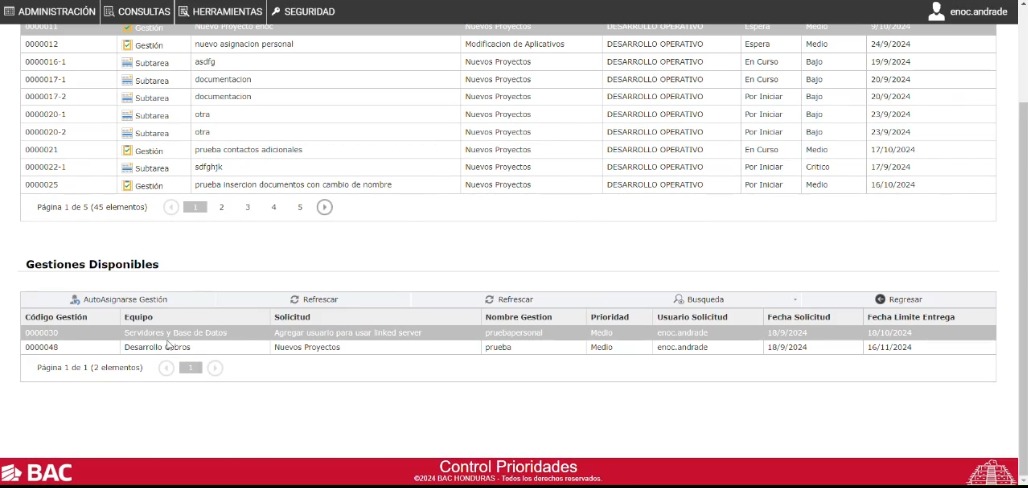The image size is (1028, 488).
Task: Click next page arrow in Gestiones Disponibles pager
Action: pyautogui.click(x=215, y=368)
